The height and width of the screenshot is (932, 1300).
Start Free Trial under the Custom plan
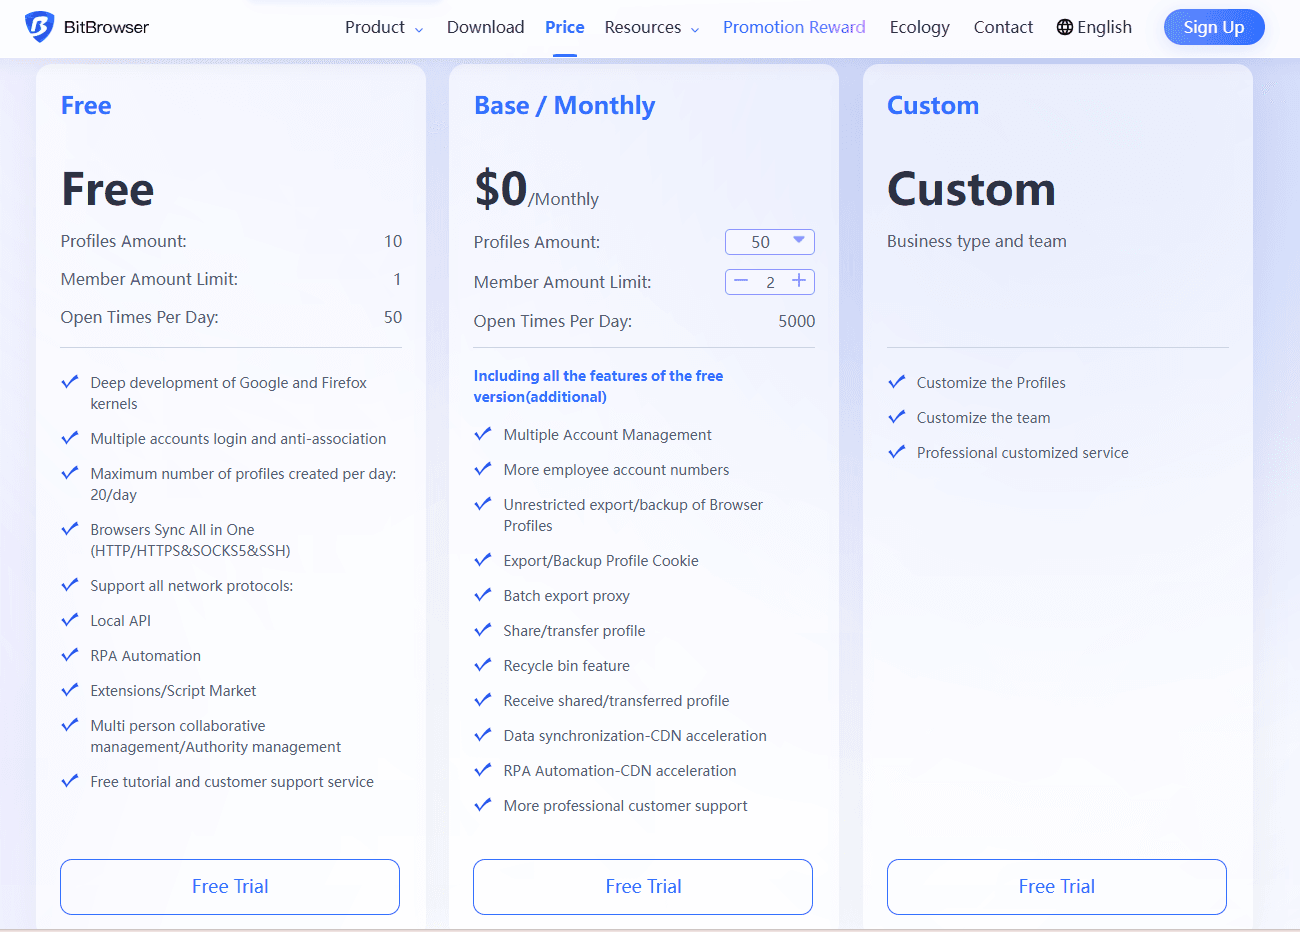click(x=1056, y=886)
